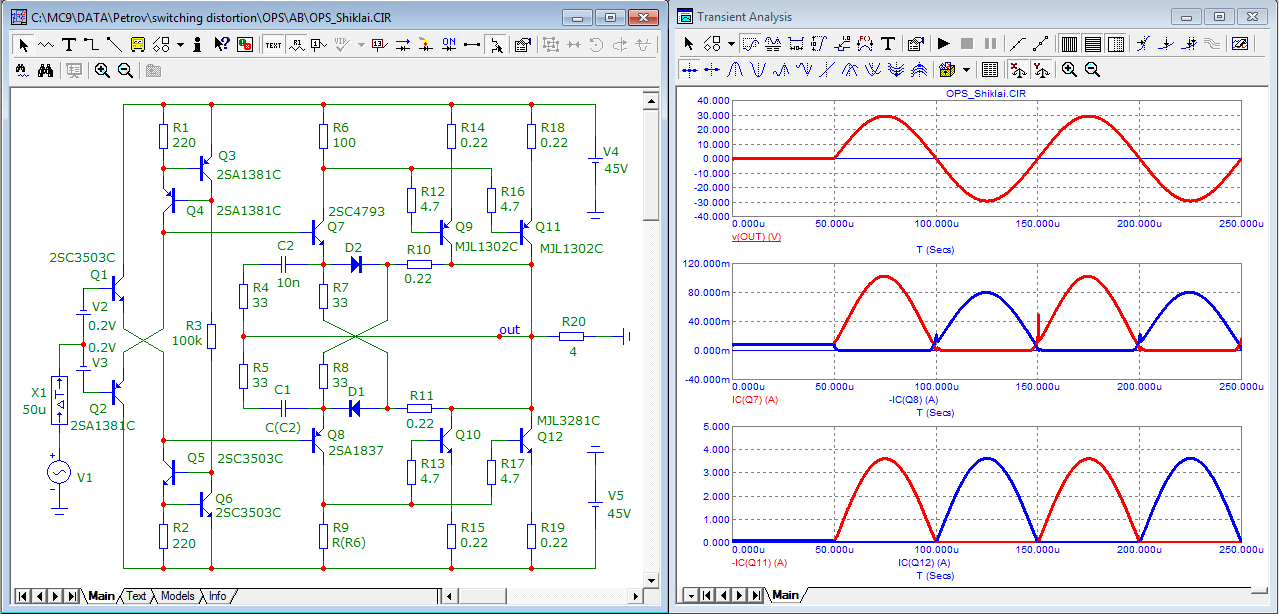Select the Text mode tool in schematic toolbar

(69, 44)
